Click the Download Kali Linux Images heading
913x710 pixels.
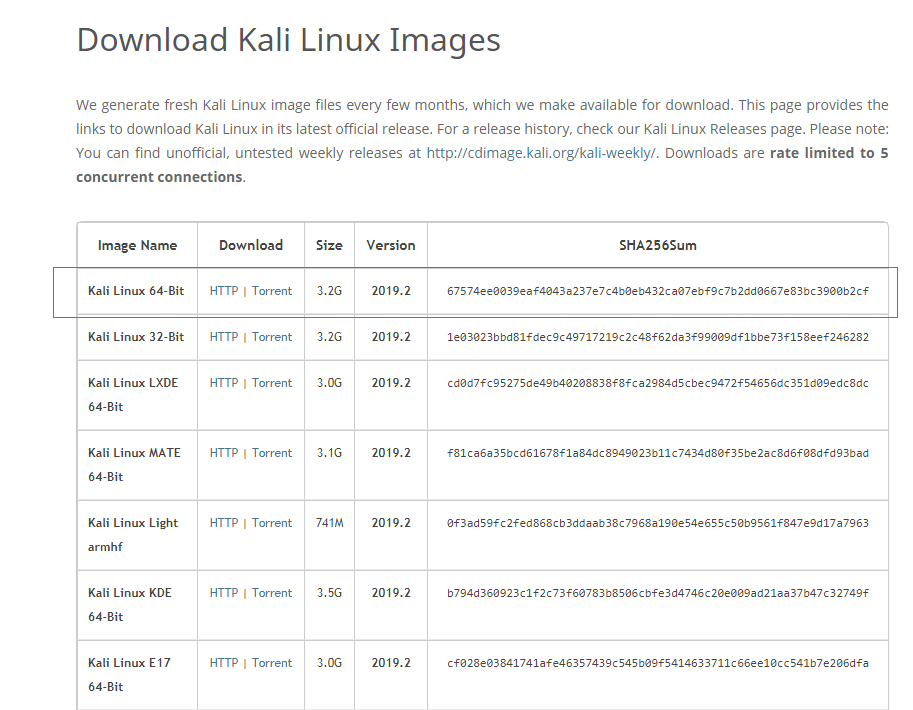(x=289, y=40)
